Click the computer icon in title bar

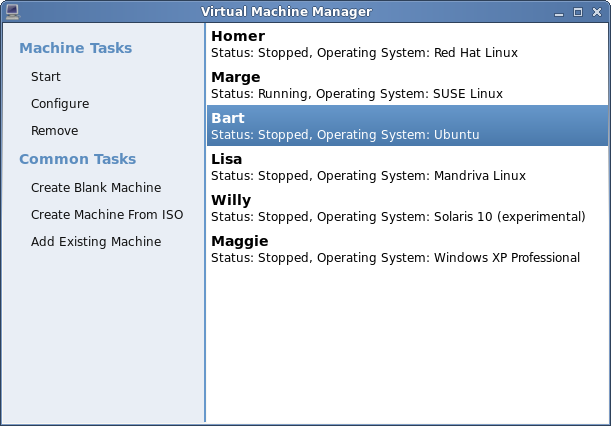(12, 12)
